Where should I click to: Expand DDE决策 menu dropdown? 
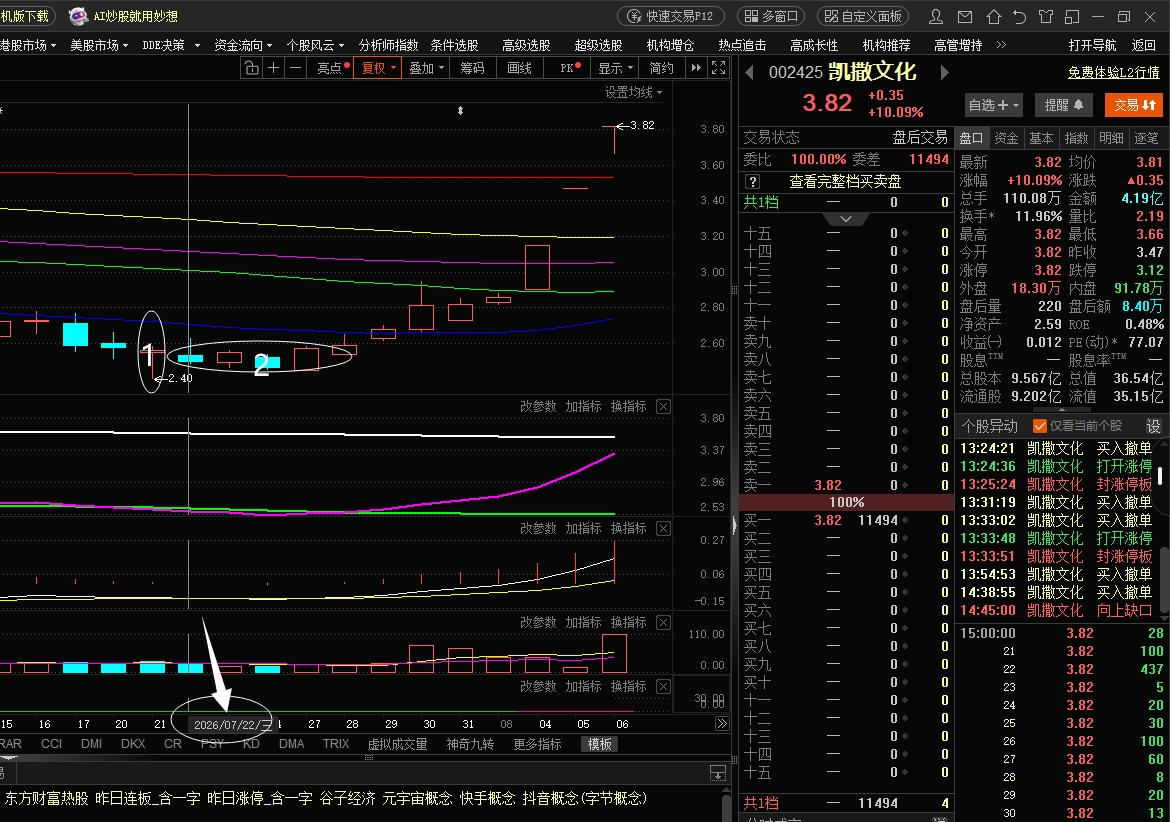(171, 46)
